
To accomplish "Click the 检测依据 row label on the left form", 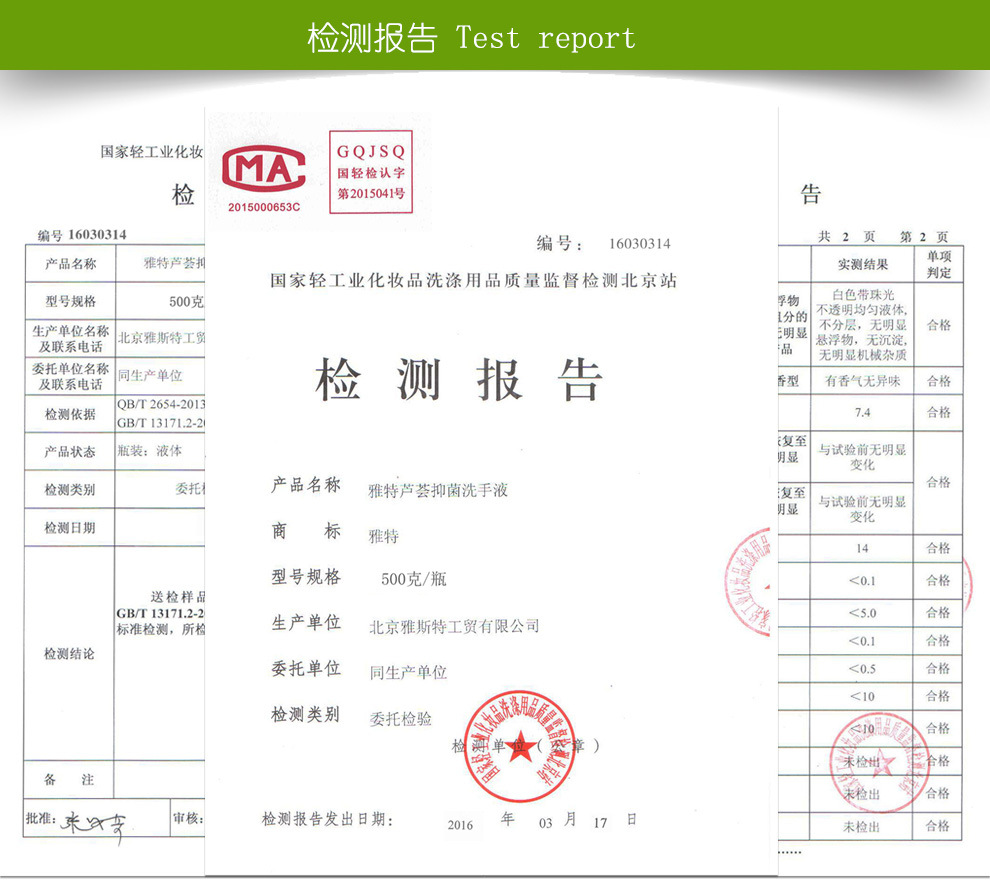I will tap(69, 414).
